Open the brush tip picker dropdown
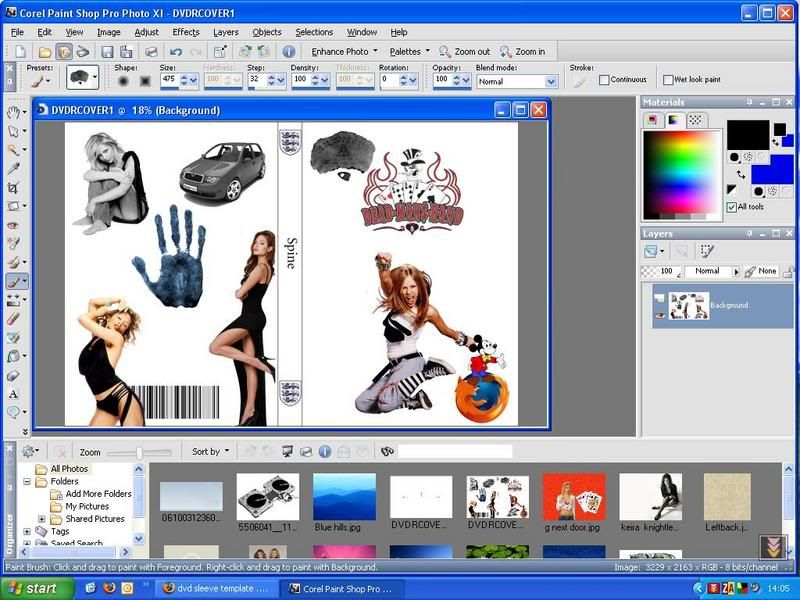This screenshot has width=800, height=600. tap(82, 78)
